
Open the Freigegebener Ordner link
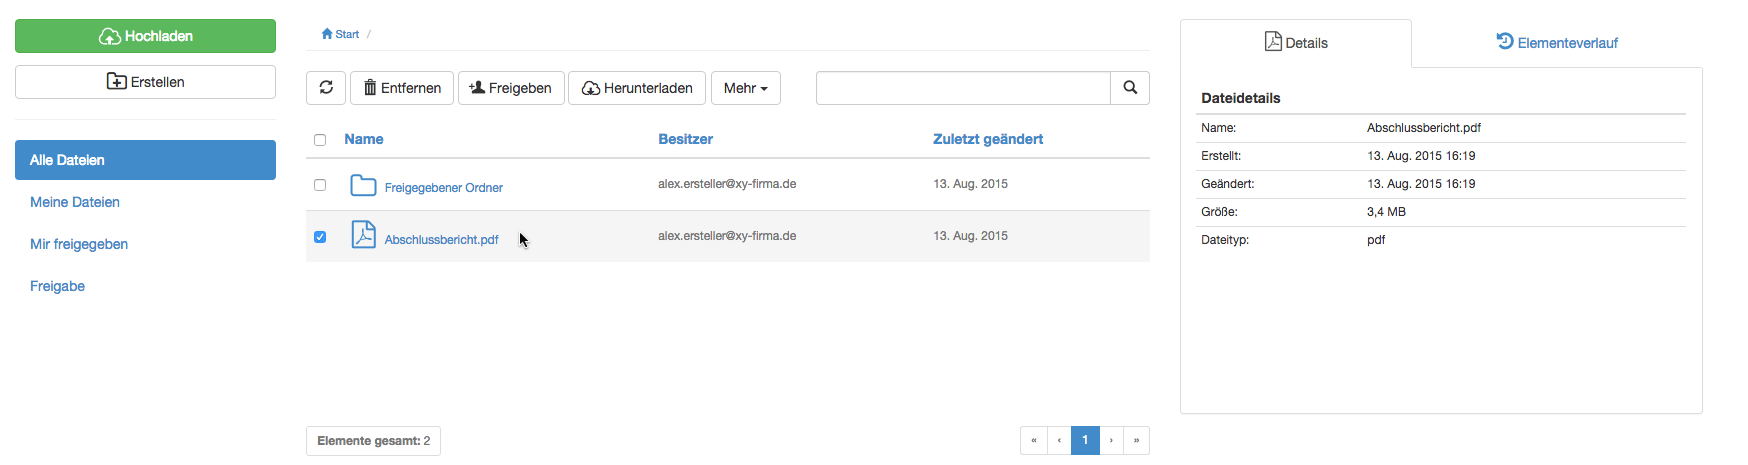click(x=443, y=188)
